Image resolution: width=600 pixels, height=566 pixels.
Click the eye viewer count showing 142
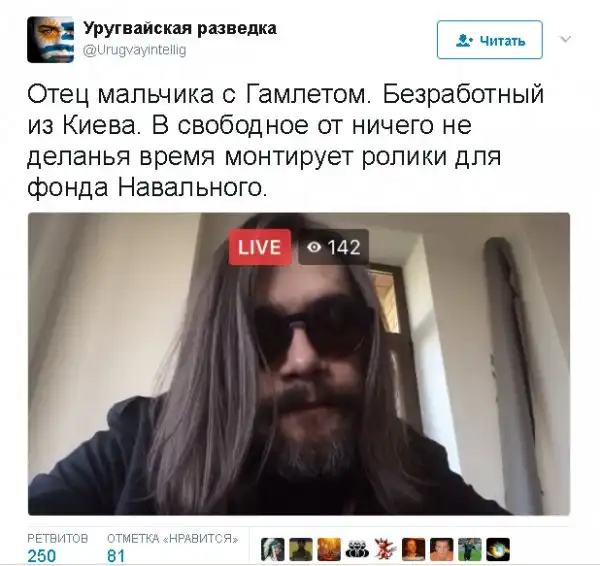coord(333,247)
